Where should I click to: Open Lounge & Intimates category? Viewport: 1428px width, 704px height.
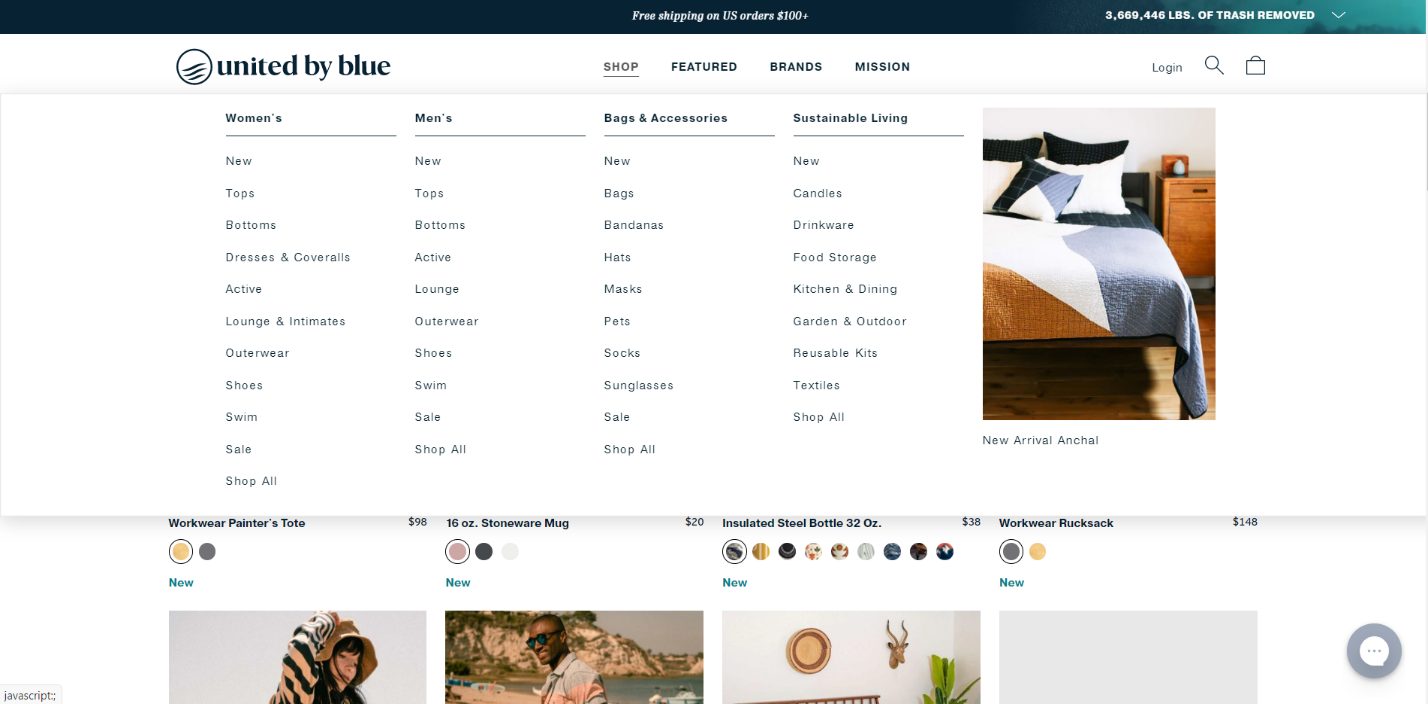(286, 321)
